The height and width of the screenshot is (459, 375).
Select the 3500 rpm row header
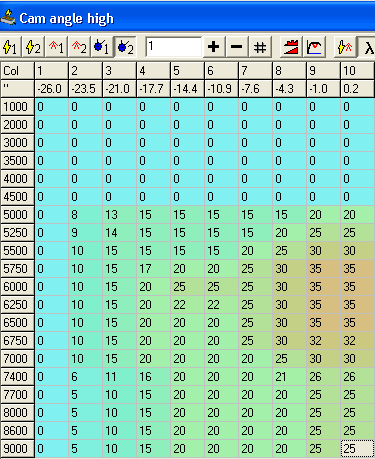[17, 161]
